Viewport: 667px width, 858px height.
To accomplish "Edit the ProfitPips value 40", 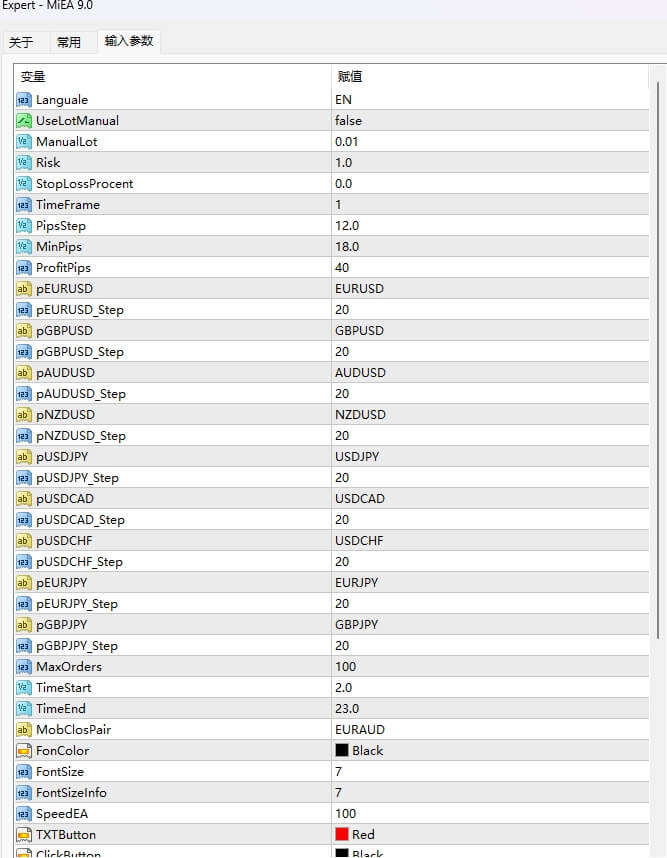I will point(490,268).
